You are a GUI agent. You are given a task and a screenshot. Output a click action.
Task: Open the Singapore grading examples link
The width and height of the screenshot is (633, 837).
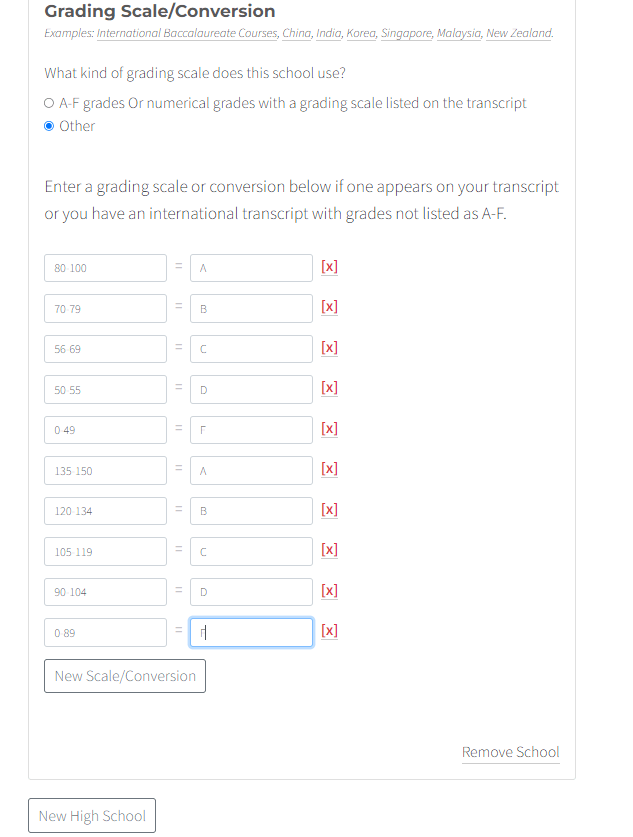pos(406,32)
